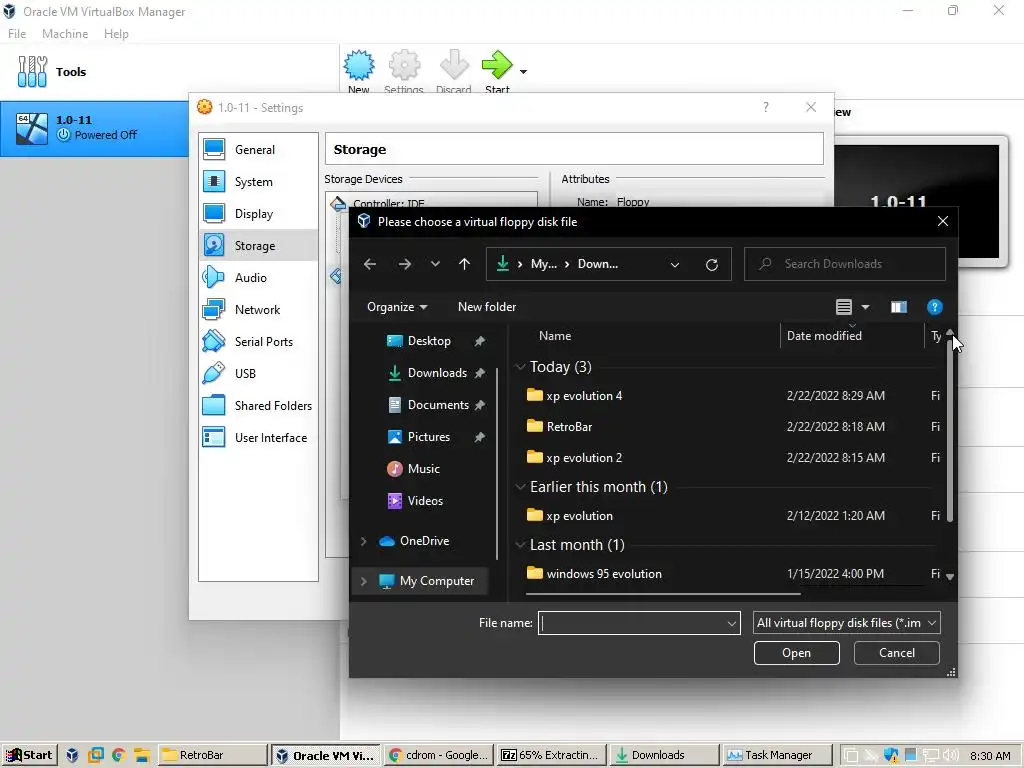Click the Windows Start button
The width and height of the screenshot is (1024, 768).
click(29, 755)
